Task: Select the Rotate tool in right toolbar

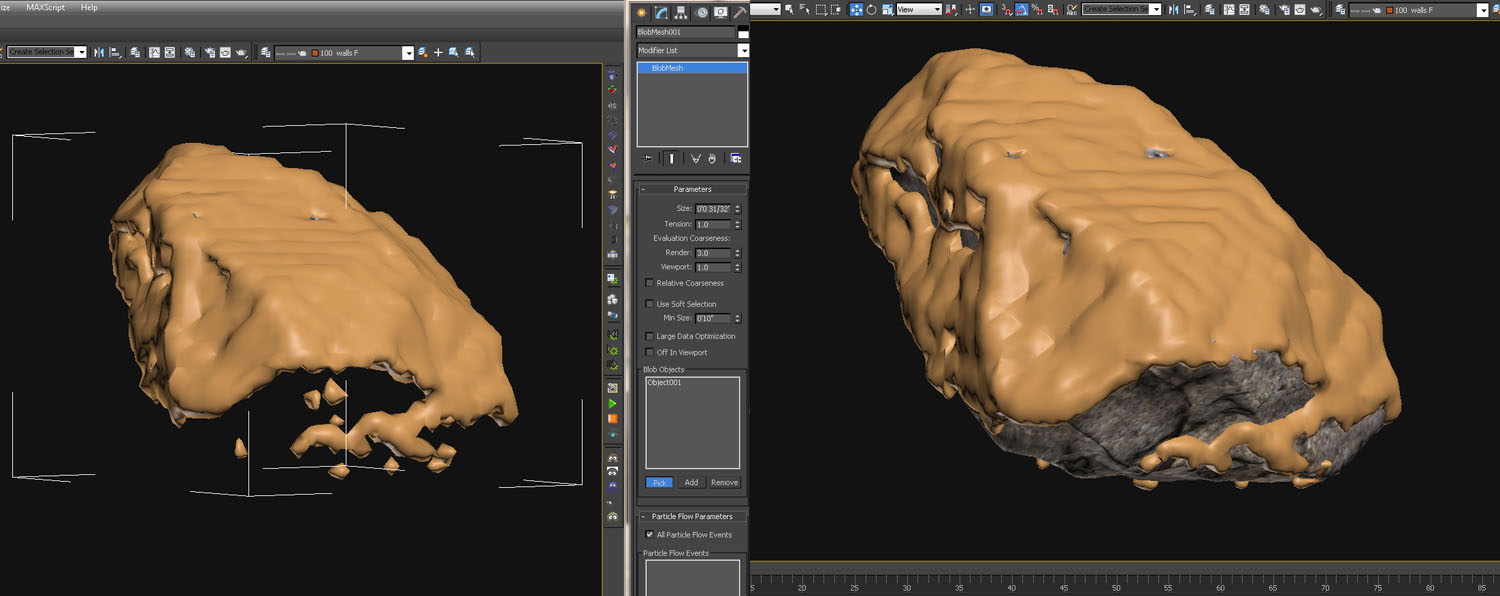Action: pos(872,9)
